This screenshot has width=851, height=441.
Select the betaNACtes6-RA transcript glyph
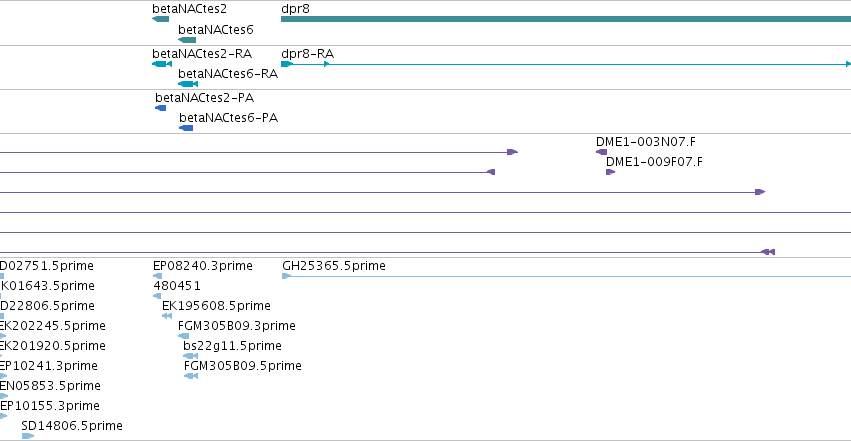click(x=188, y=84)
